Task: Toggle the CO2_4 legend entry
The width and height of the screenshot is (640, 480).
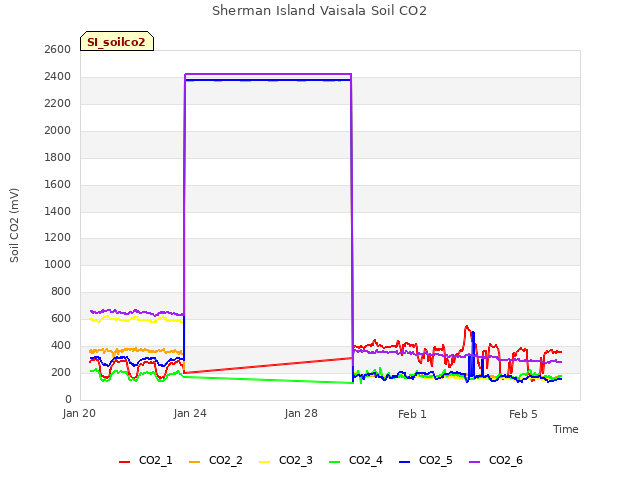Action: (x=356, y=461)
